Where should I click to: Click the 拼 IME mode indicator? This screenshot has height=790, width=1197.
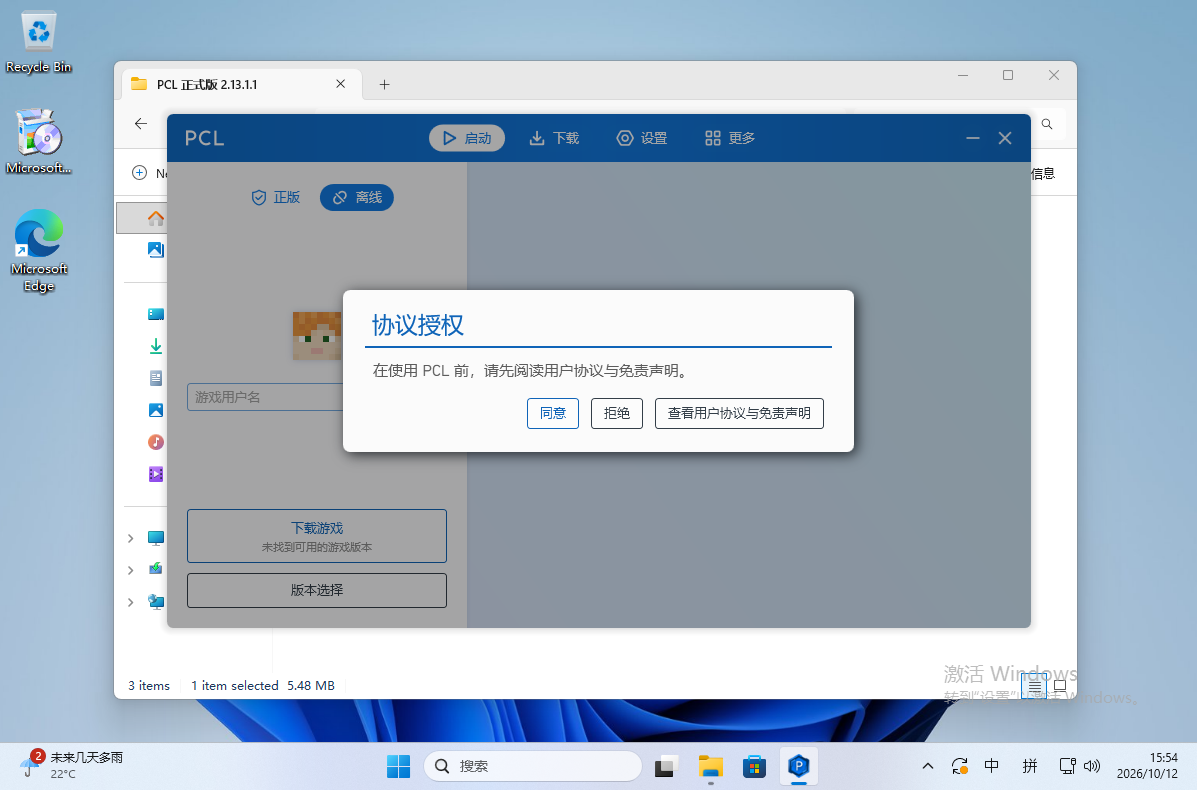click(1030, 766)
